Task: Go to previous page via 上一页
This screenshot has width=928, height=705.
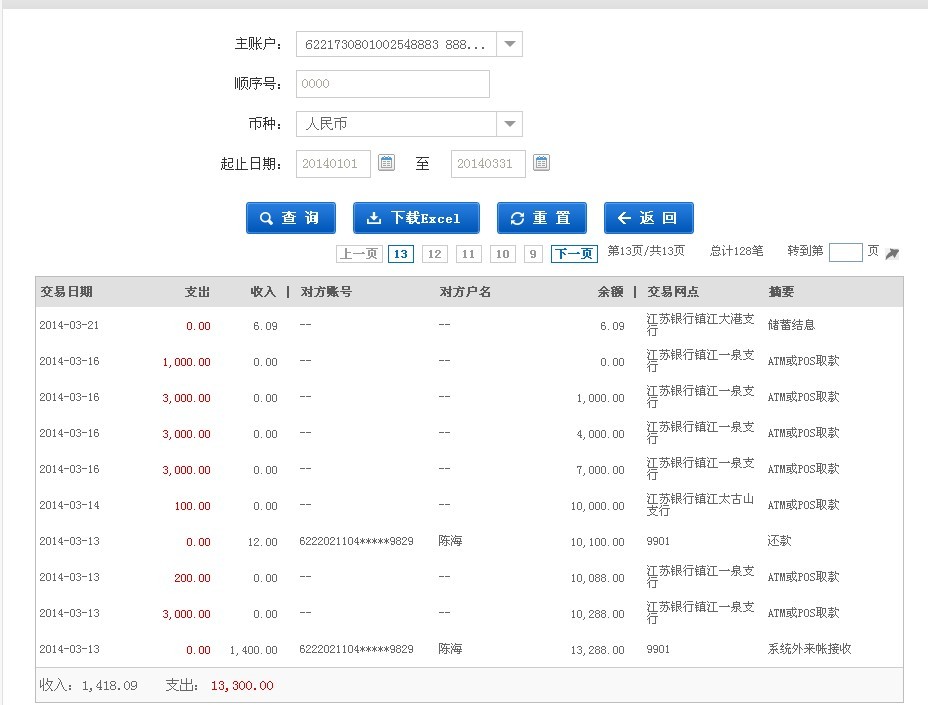Action: 359,254
